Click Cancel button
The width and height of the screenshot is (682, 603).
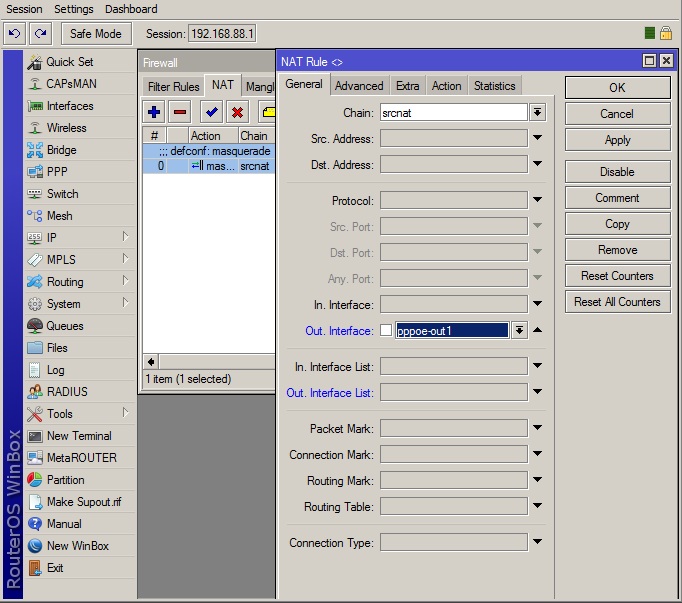pyautogui.click(x=617, y=114)
